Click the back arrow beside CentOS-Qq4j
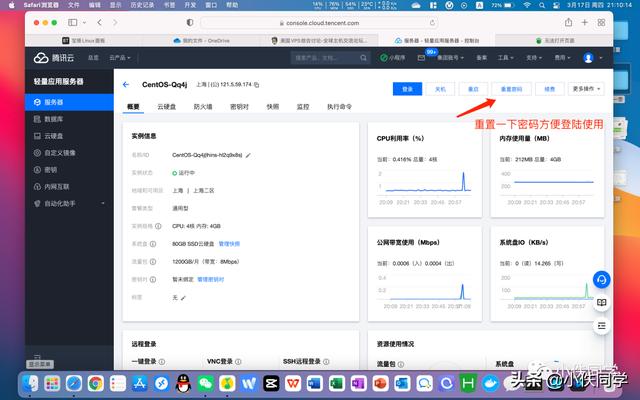640x400 pixels. pyautogui.click(x=126, y=84)
